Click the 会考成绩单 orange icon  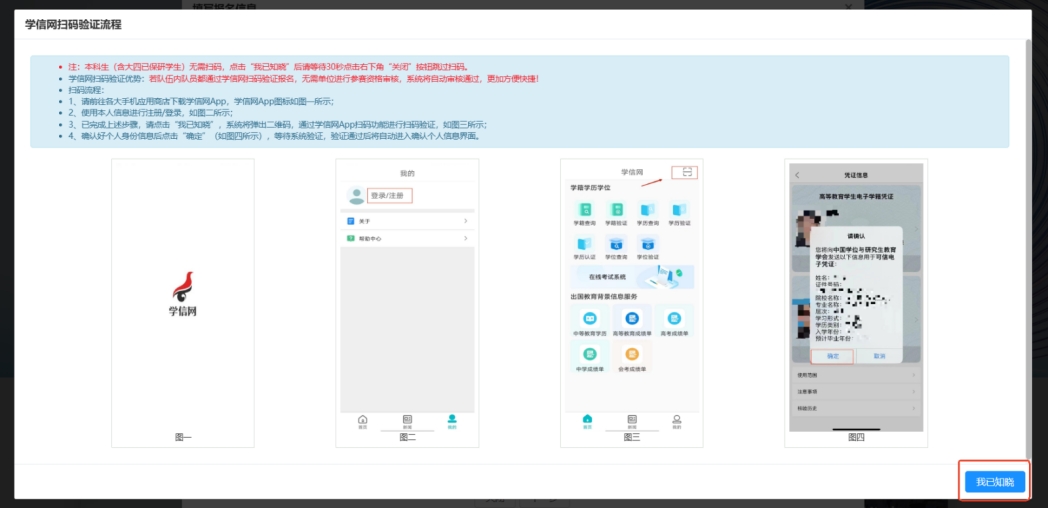point(632,355)
